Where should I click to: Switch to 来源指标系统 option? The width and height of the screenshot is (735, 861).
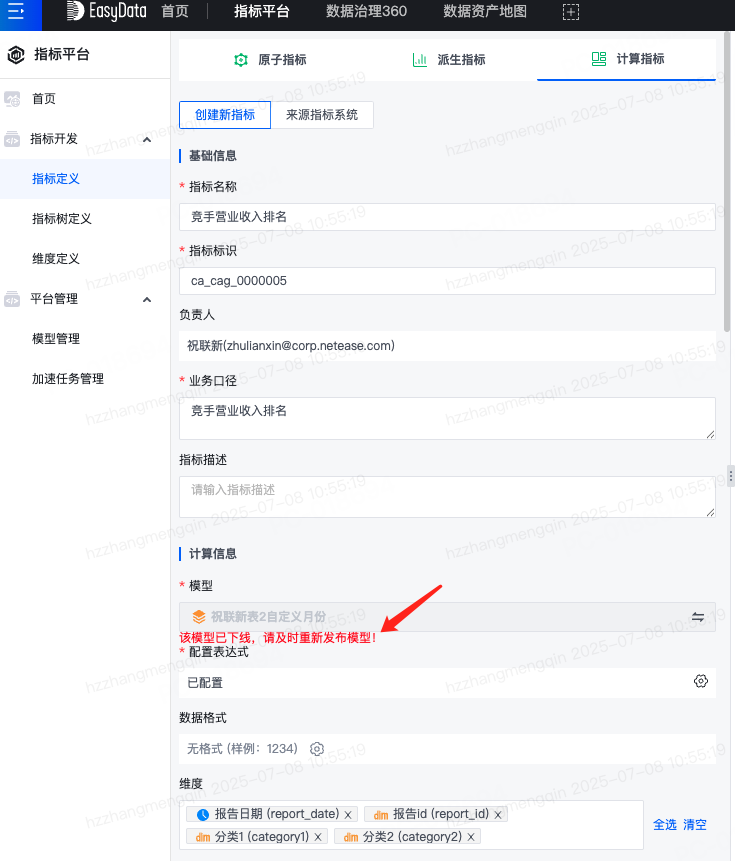(322, 115)
